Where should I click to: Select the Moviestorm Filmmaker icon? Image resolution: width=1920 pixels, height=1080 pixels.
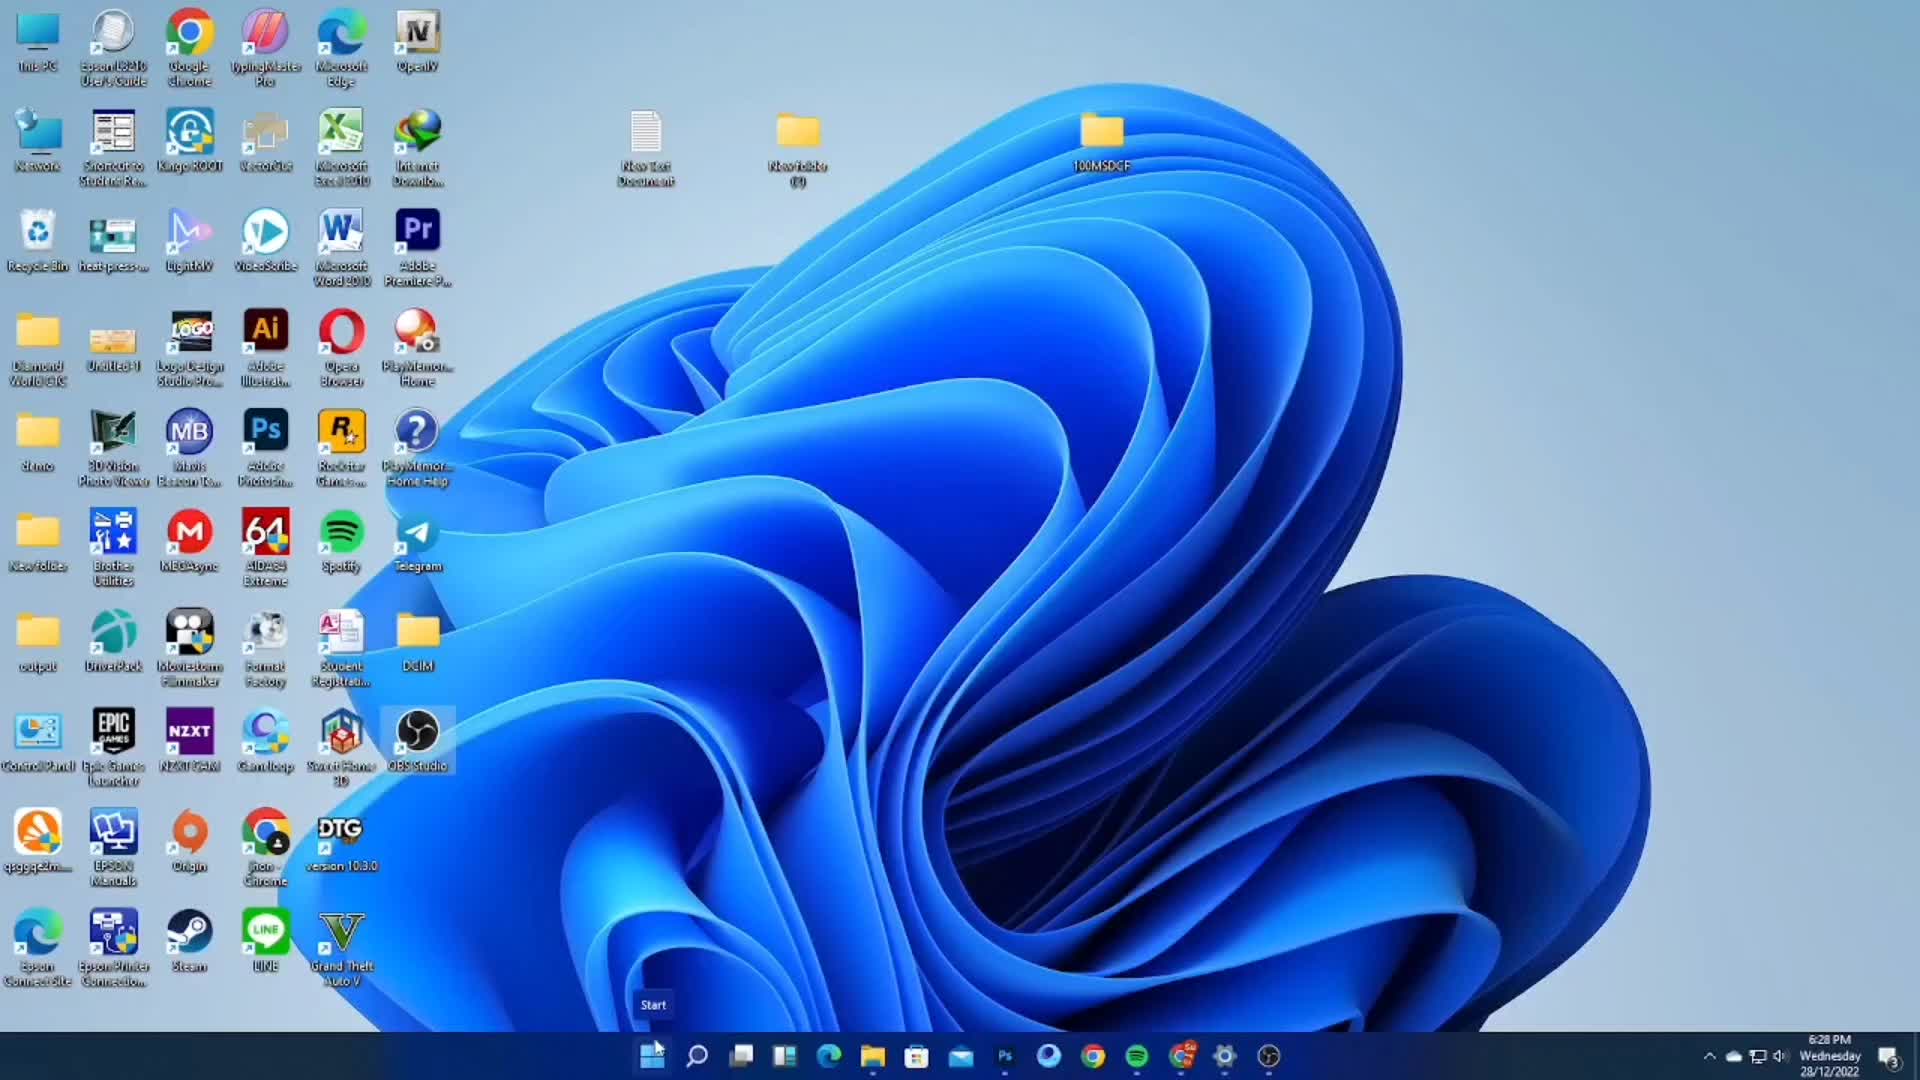click(189, 648)
